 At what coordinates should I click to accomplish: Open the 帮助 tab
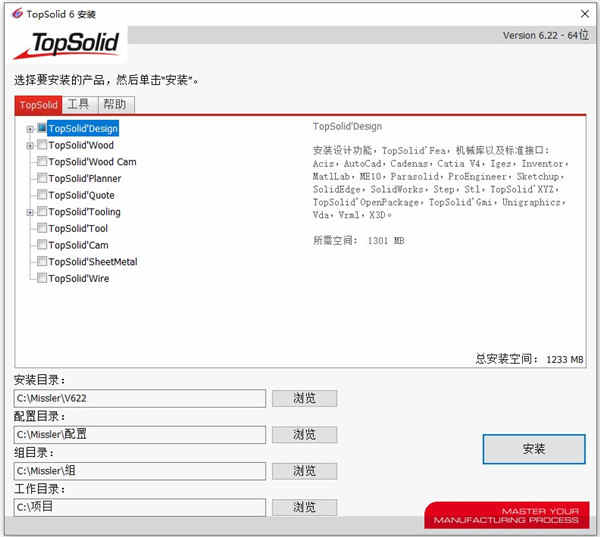tap(116, 104)
